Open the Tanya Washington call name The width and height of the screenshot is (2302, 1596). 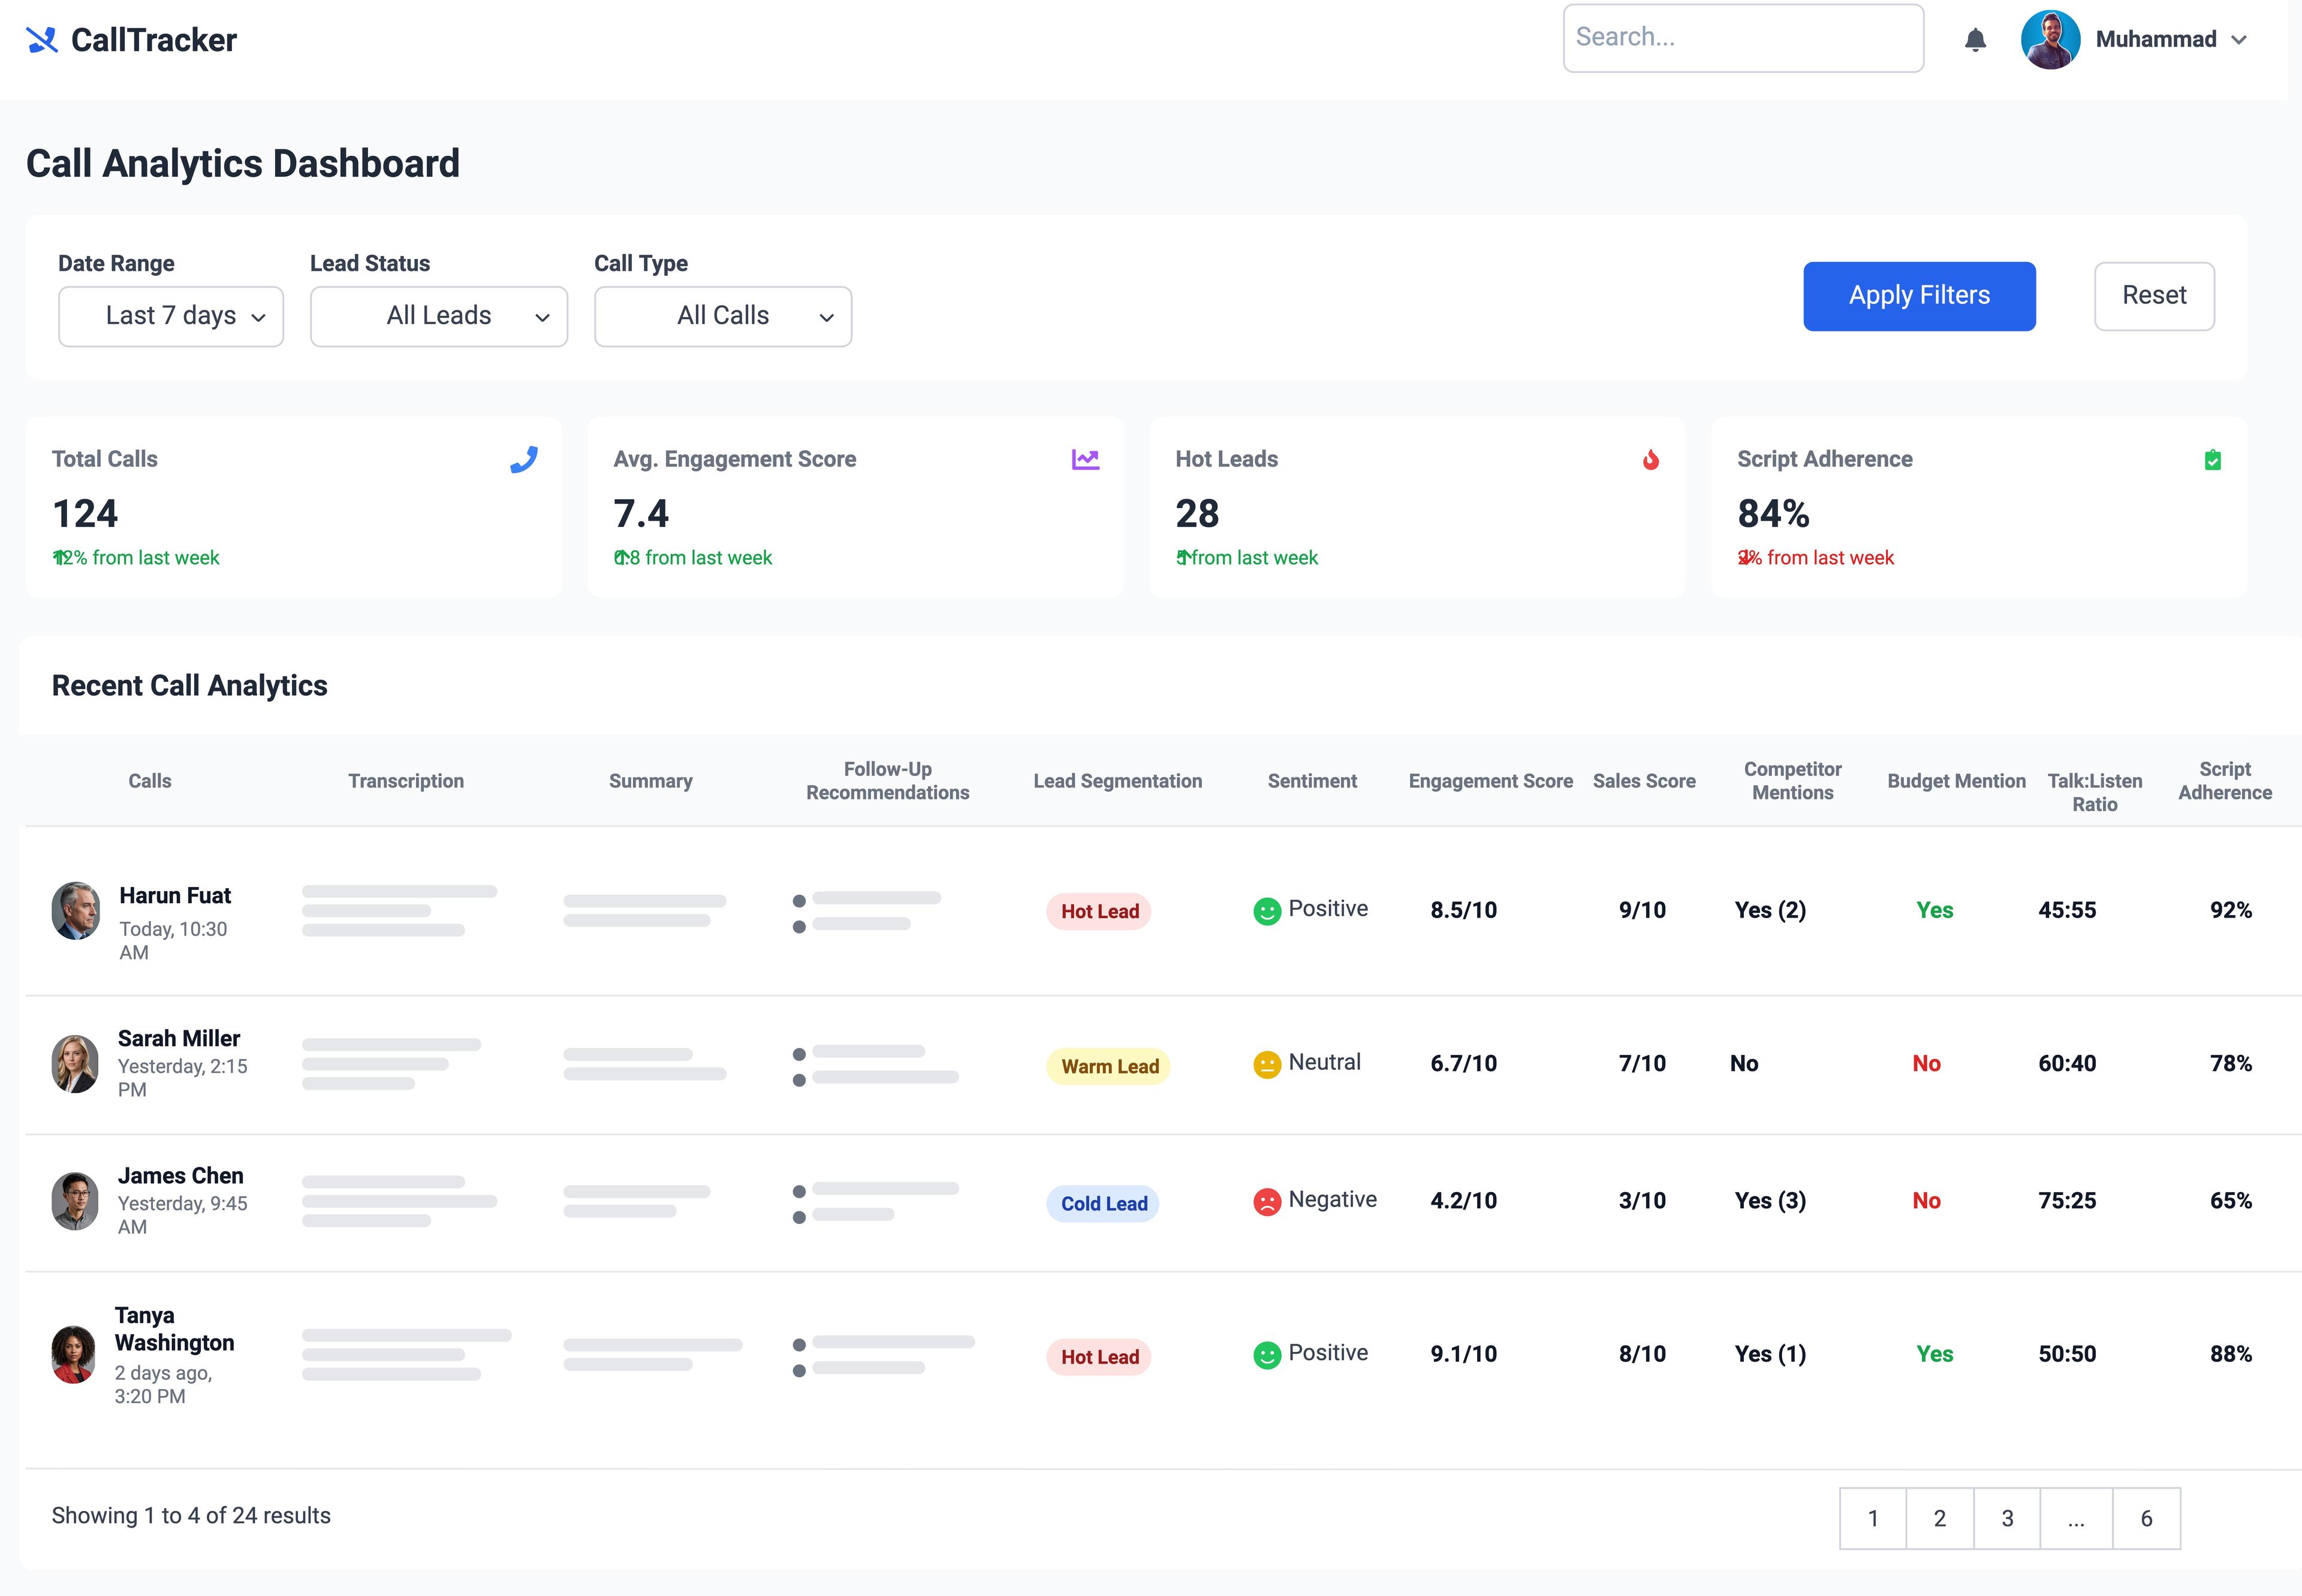tap(175, 1328)
